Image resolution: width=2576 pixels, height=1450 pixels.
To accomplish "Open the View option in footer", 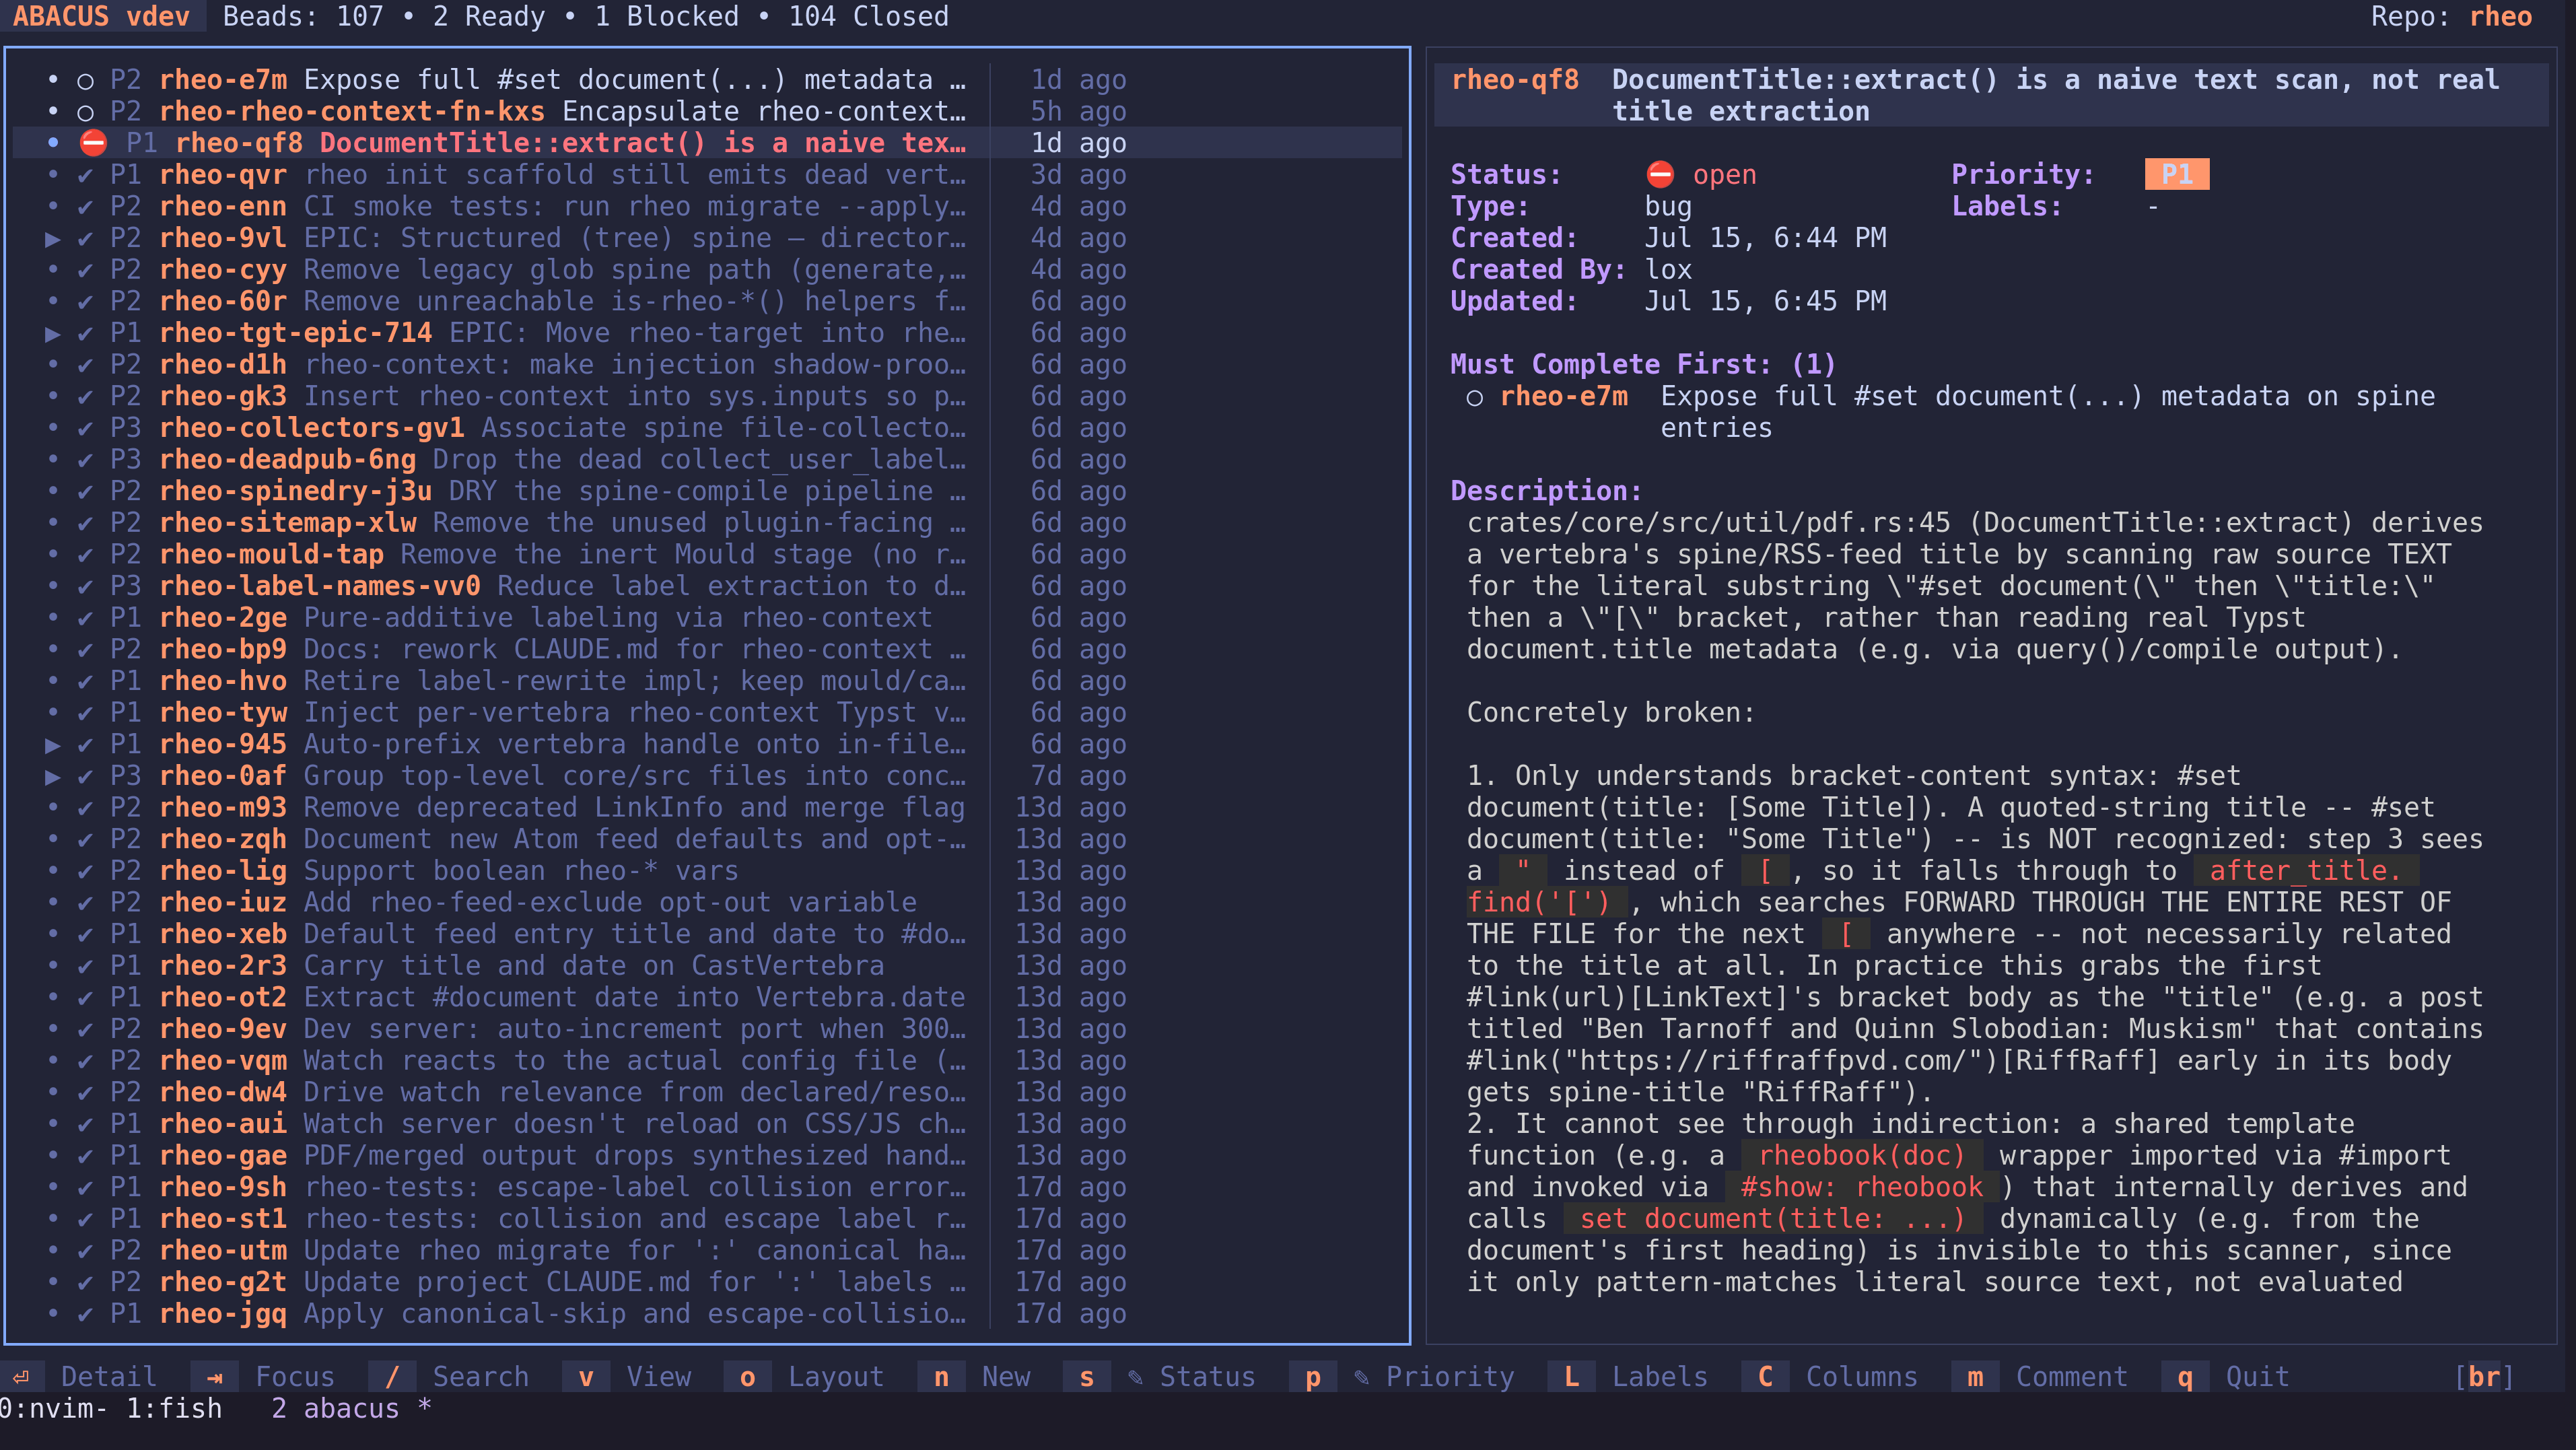I will tap(627, 1377).
